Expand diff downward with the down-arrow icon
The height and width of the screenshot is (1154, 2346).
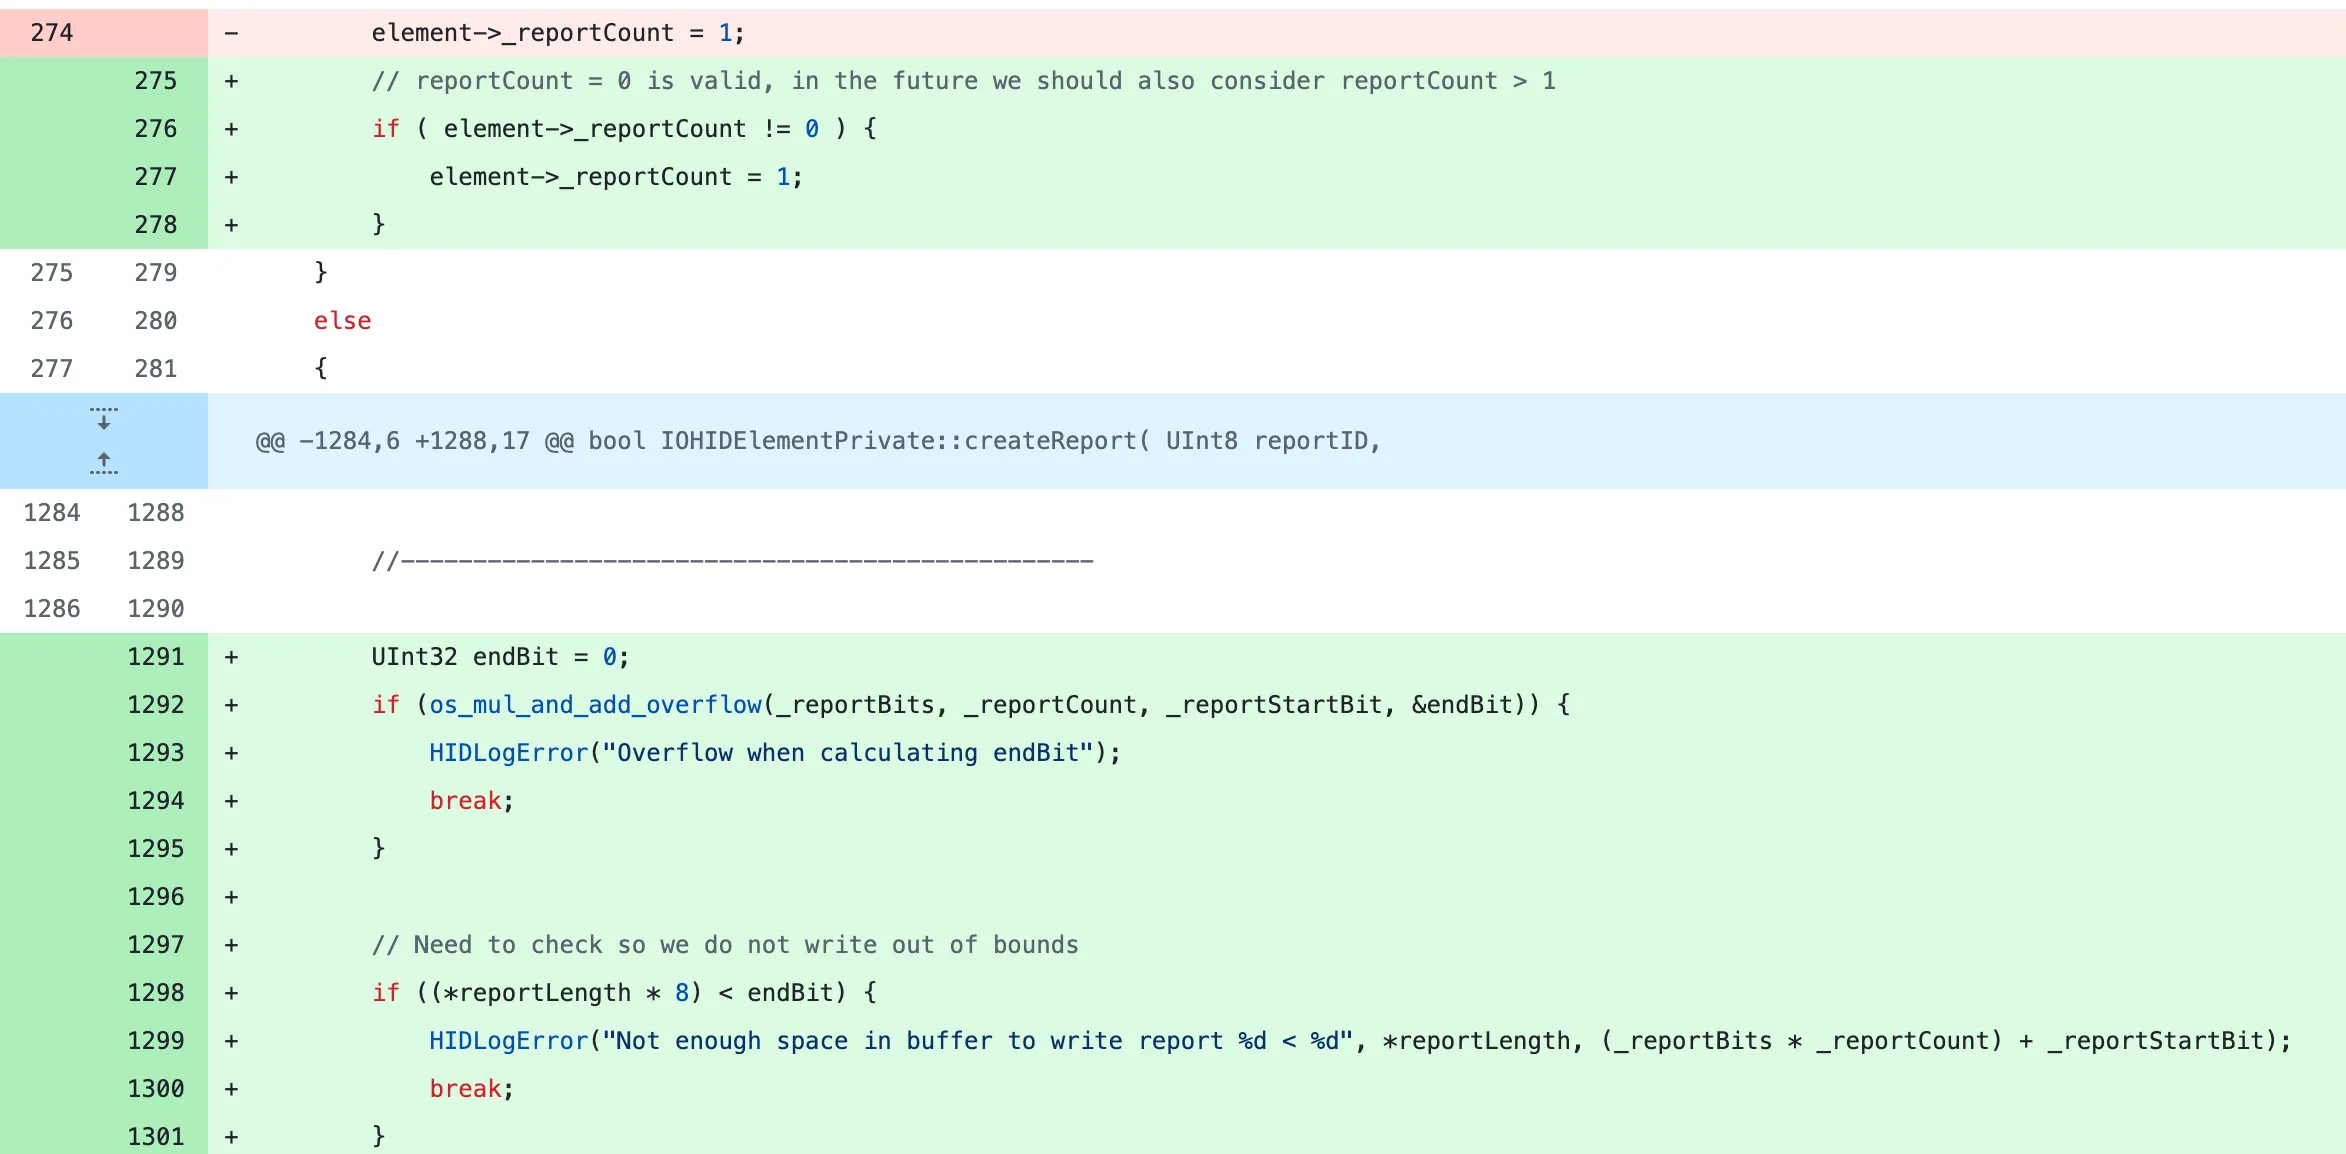103,419
